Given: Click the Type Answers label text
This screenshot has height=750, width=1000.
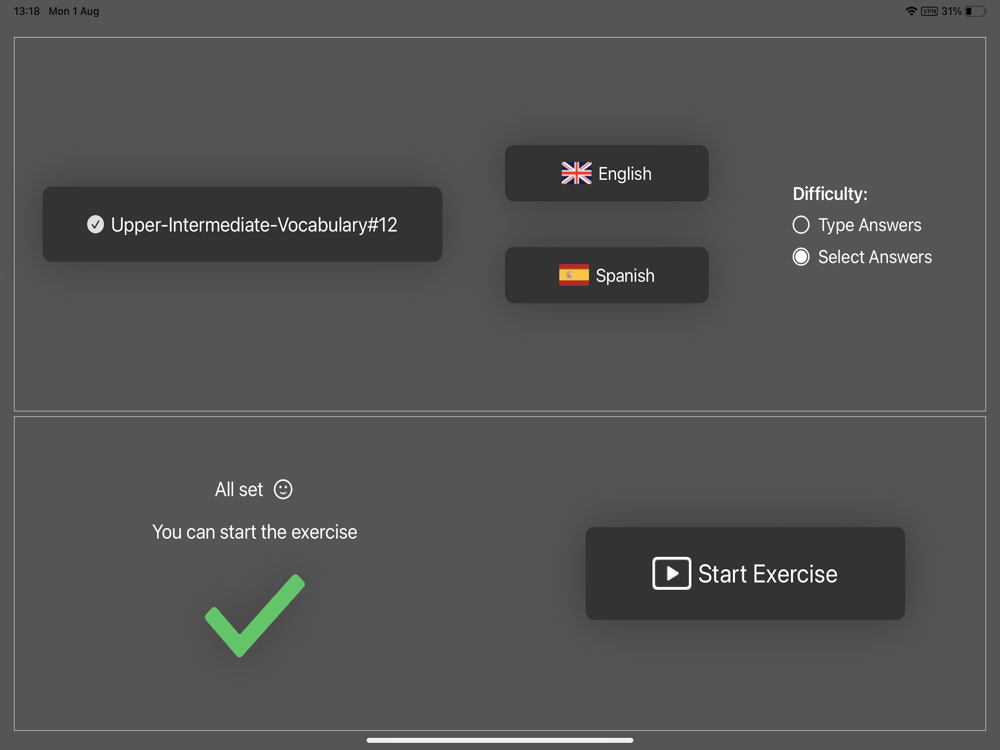Looking at the screenshot, I should (x=869, y=224).
